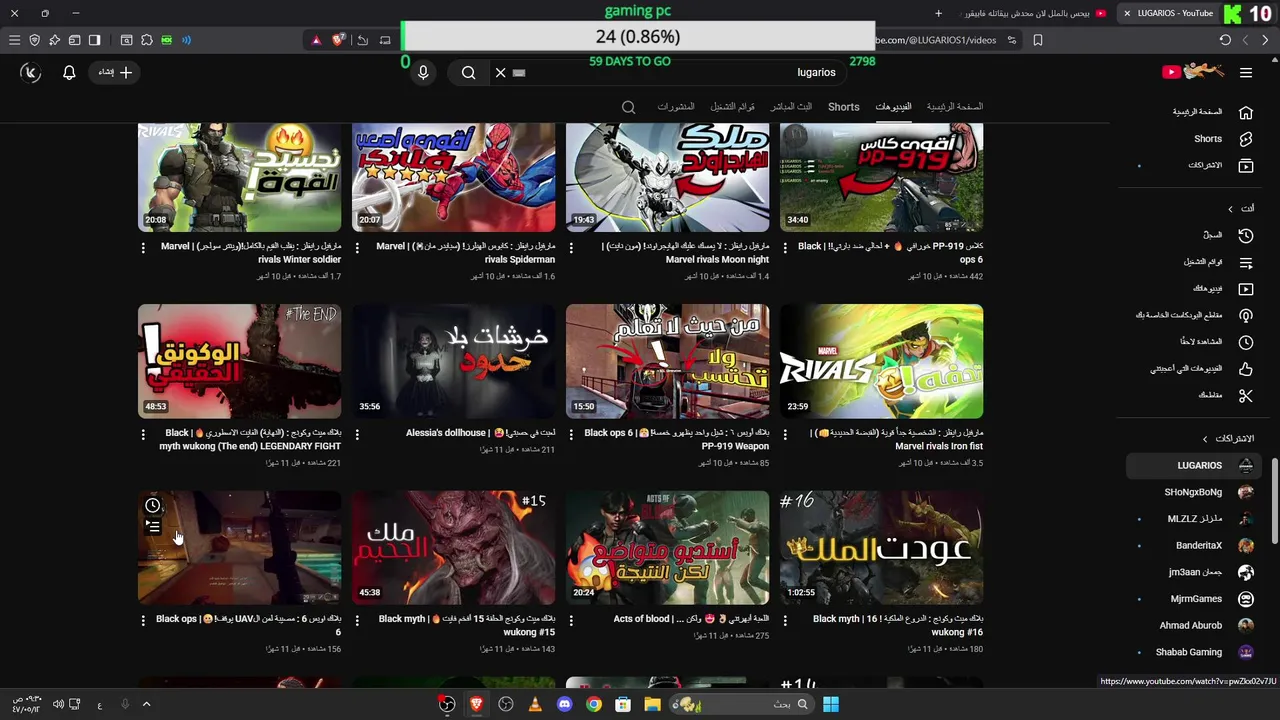
Task: Open Subscriptions feed icon in sidebar
Action: pyautogui.click(x=1246, y=165)
